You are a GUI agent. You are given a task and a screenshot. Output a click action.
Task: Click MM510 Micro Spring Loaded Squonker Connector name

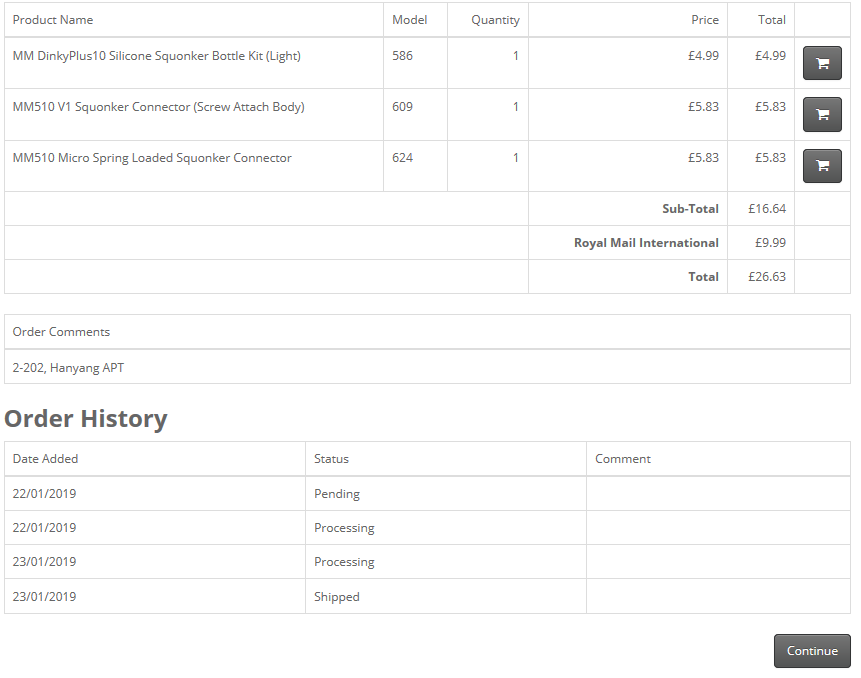[x=152, y=158]
